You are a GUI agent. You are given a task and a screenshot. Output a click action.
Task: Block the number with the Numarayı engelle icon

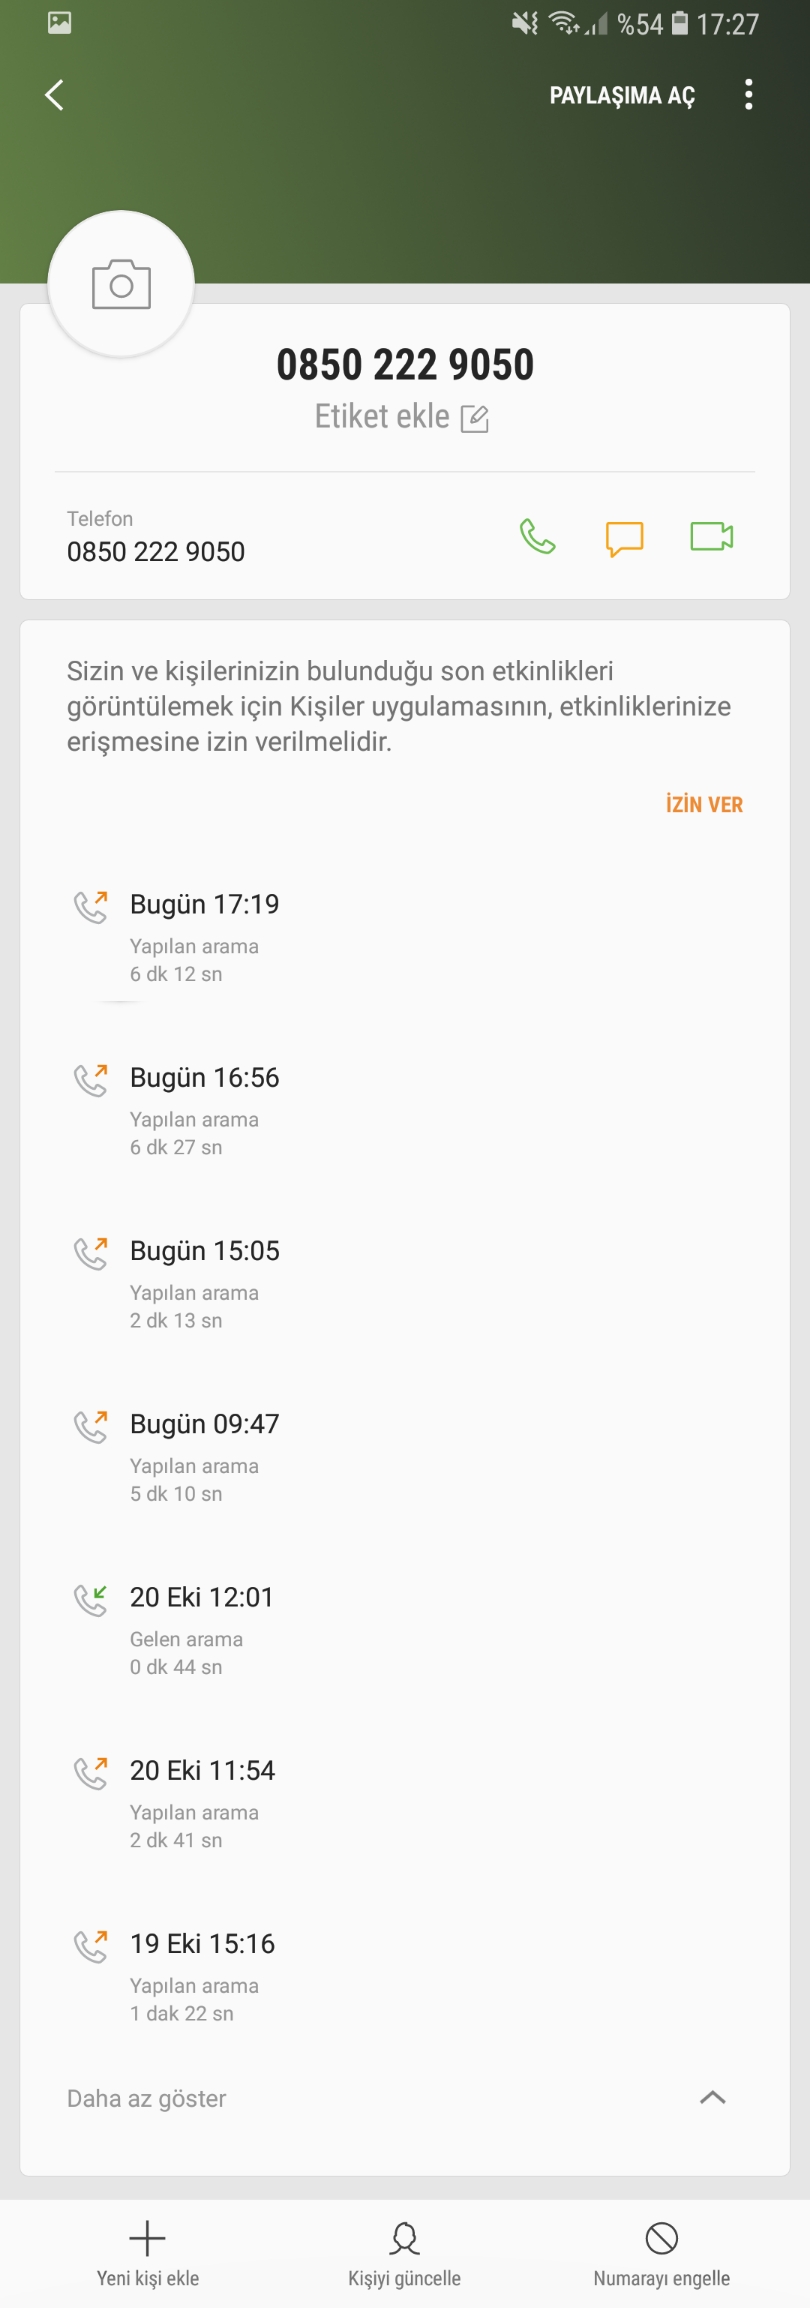[x=661, y=2239]
